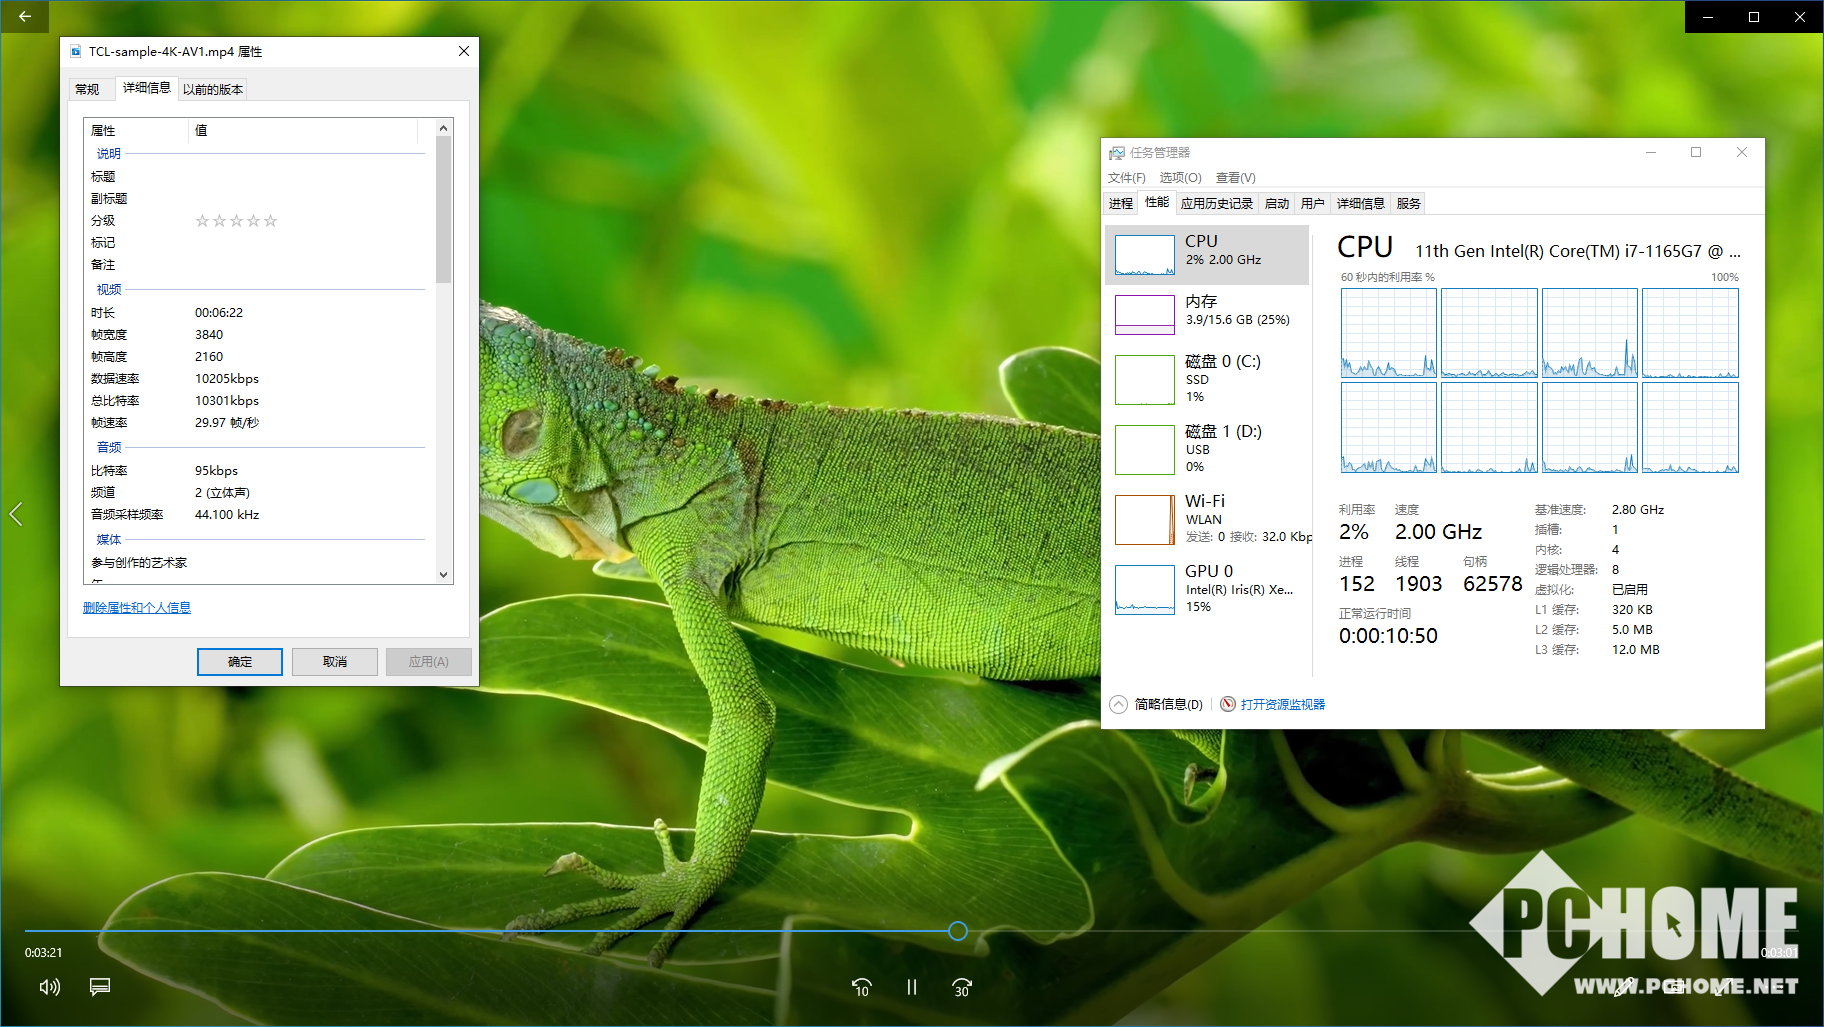
Task: Select the 频道 2 (立体声) row
Action: (258, 493)
